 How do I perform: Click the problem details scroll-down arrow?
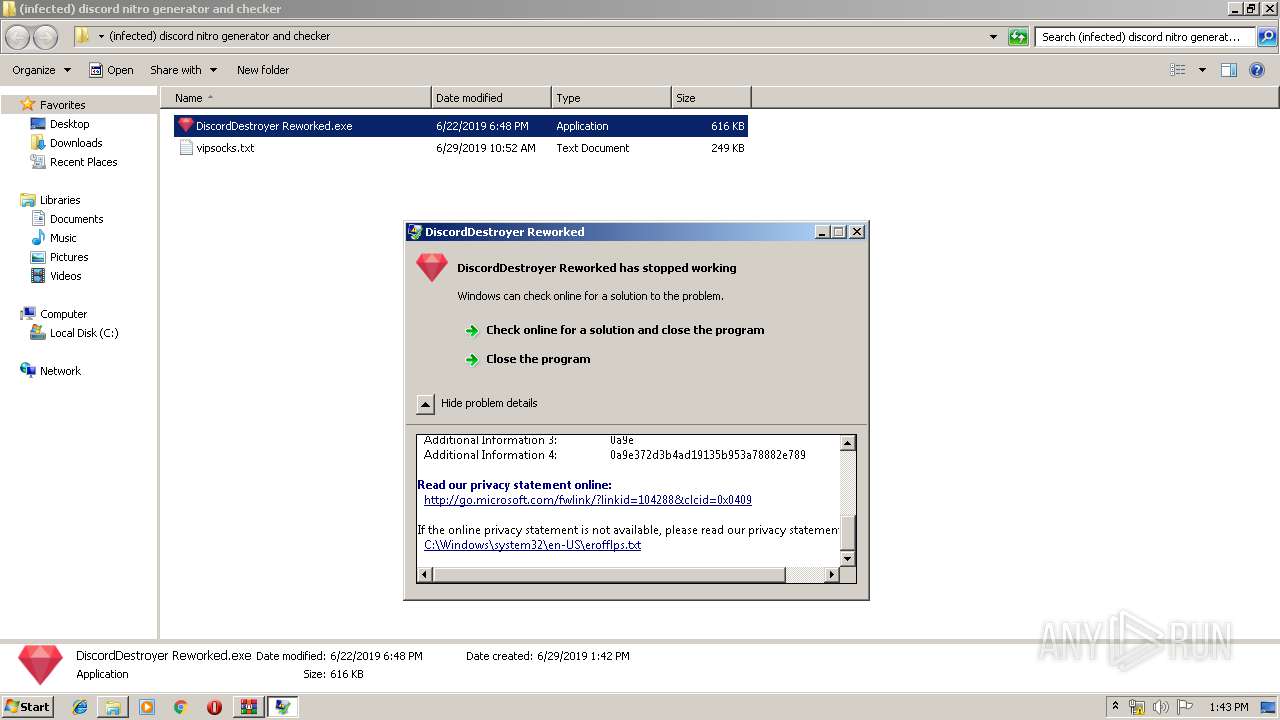848,558
